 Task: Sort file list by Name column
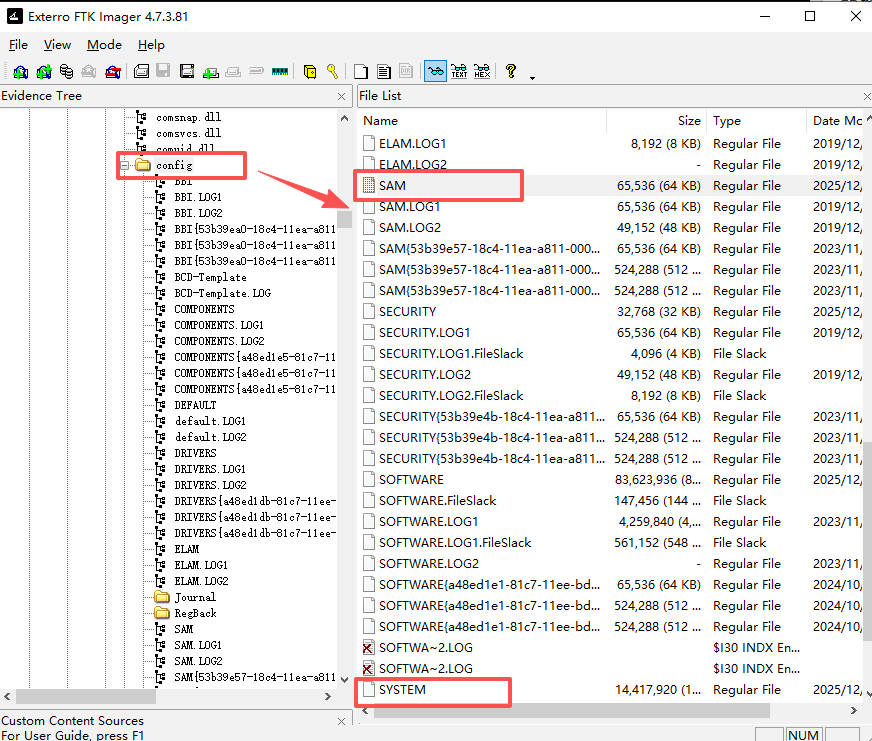[x=482, y=121]
